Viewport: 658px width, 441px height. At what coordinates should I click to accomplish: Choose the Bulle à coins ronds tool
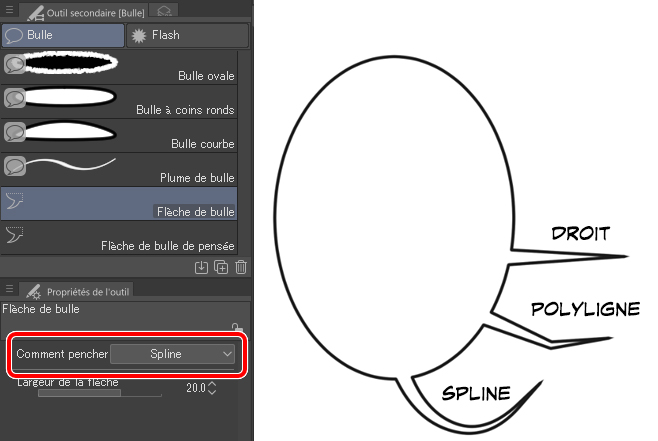point(120,100)
